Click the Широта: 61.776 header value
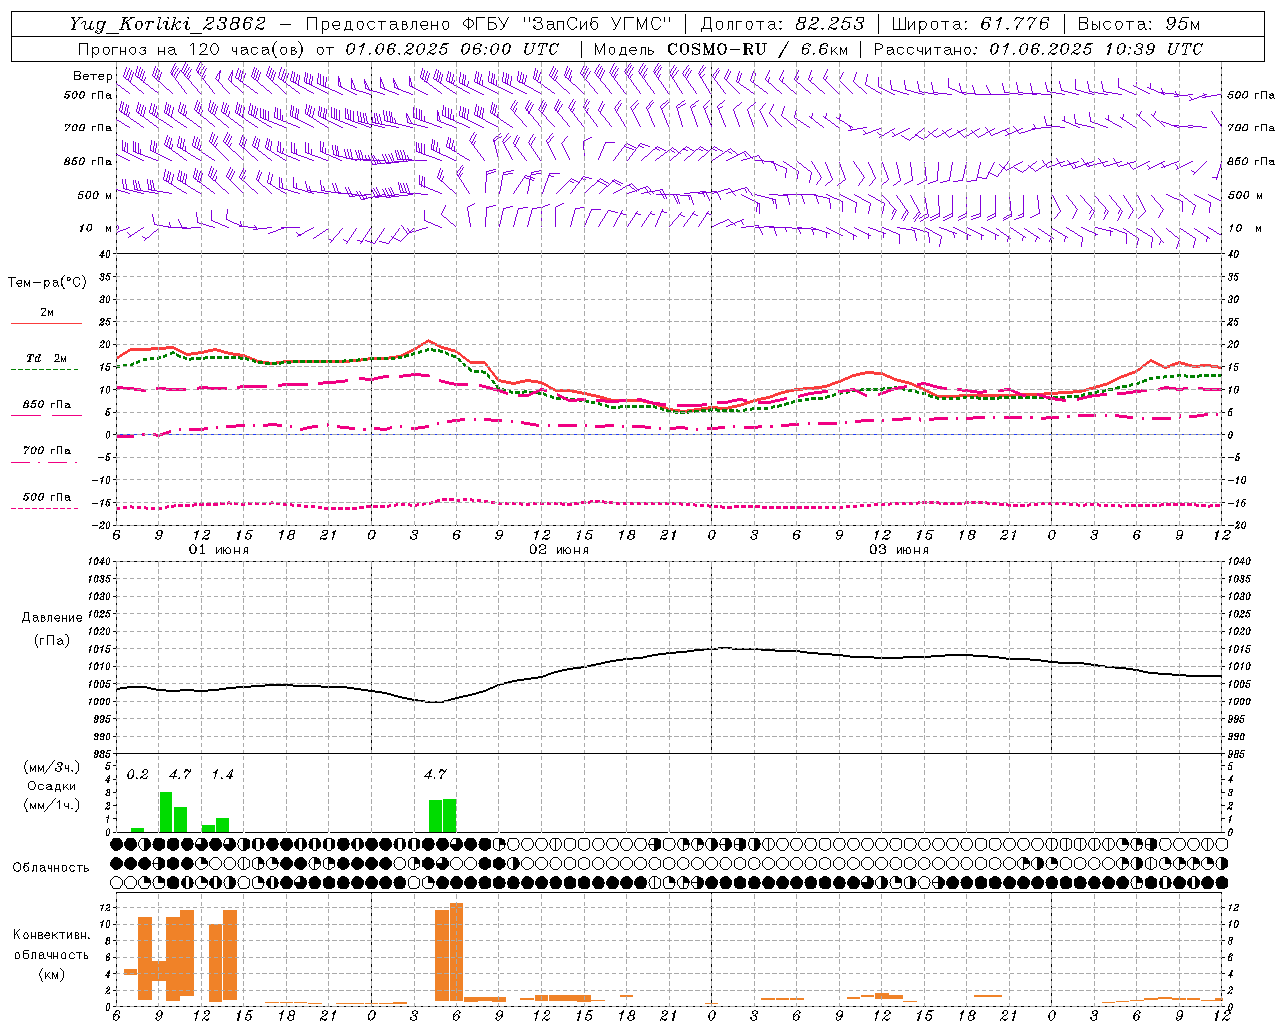 coord(971,24)
